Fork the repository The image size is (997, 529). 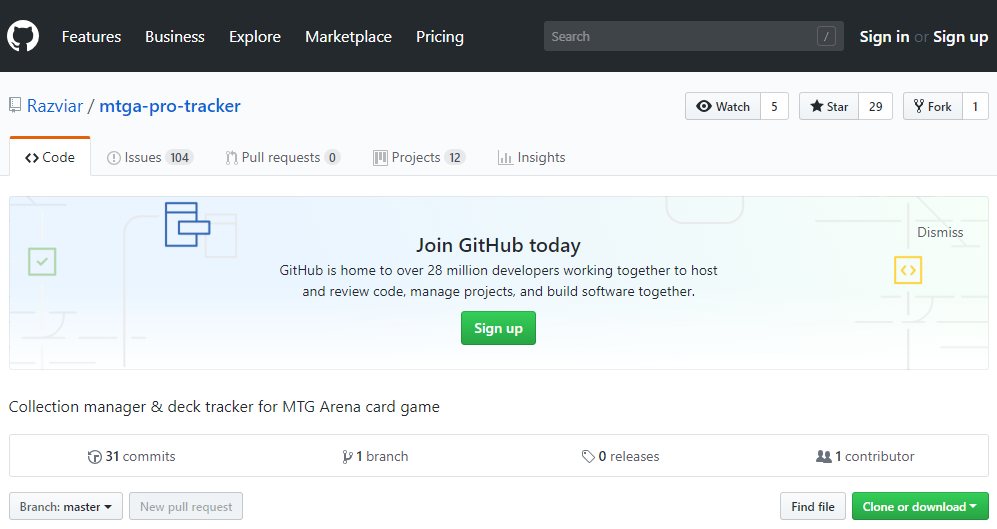coord(932,107)
